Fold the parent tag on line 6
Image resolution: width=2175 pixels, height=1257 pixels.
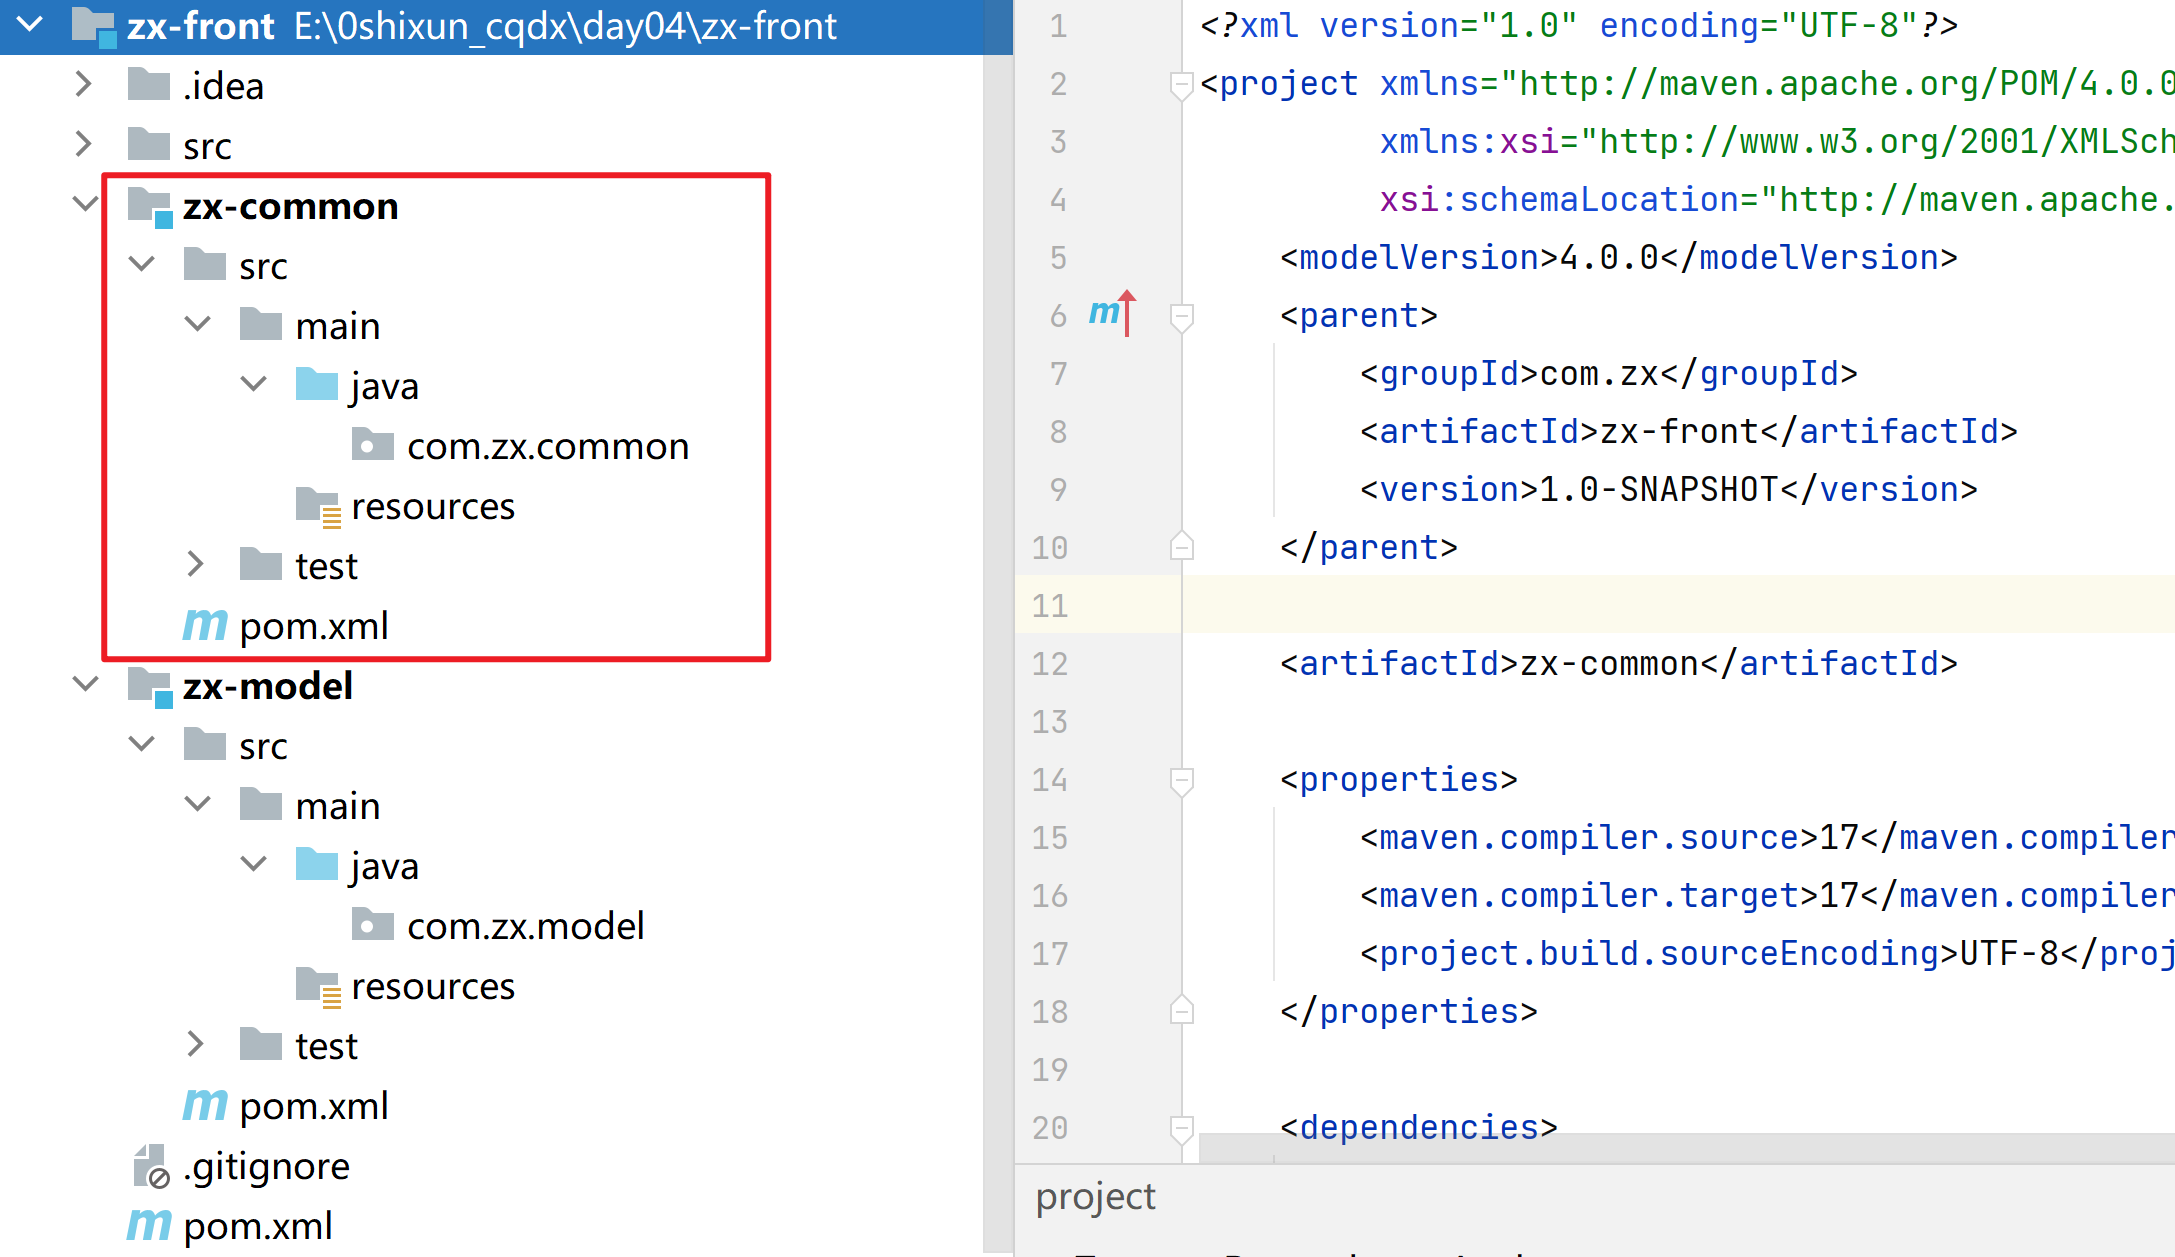(1181, 316)
